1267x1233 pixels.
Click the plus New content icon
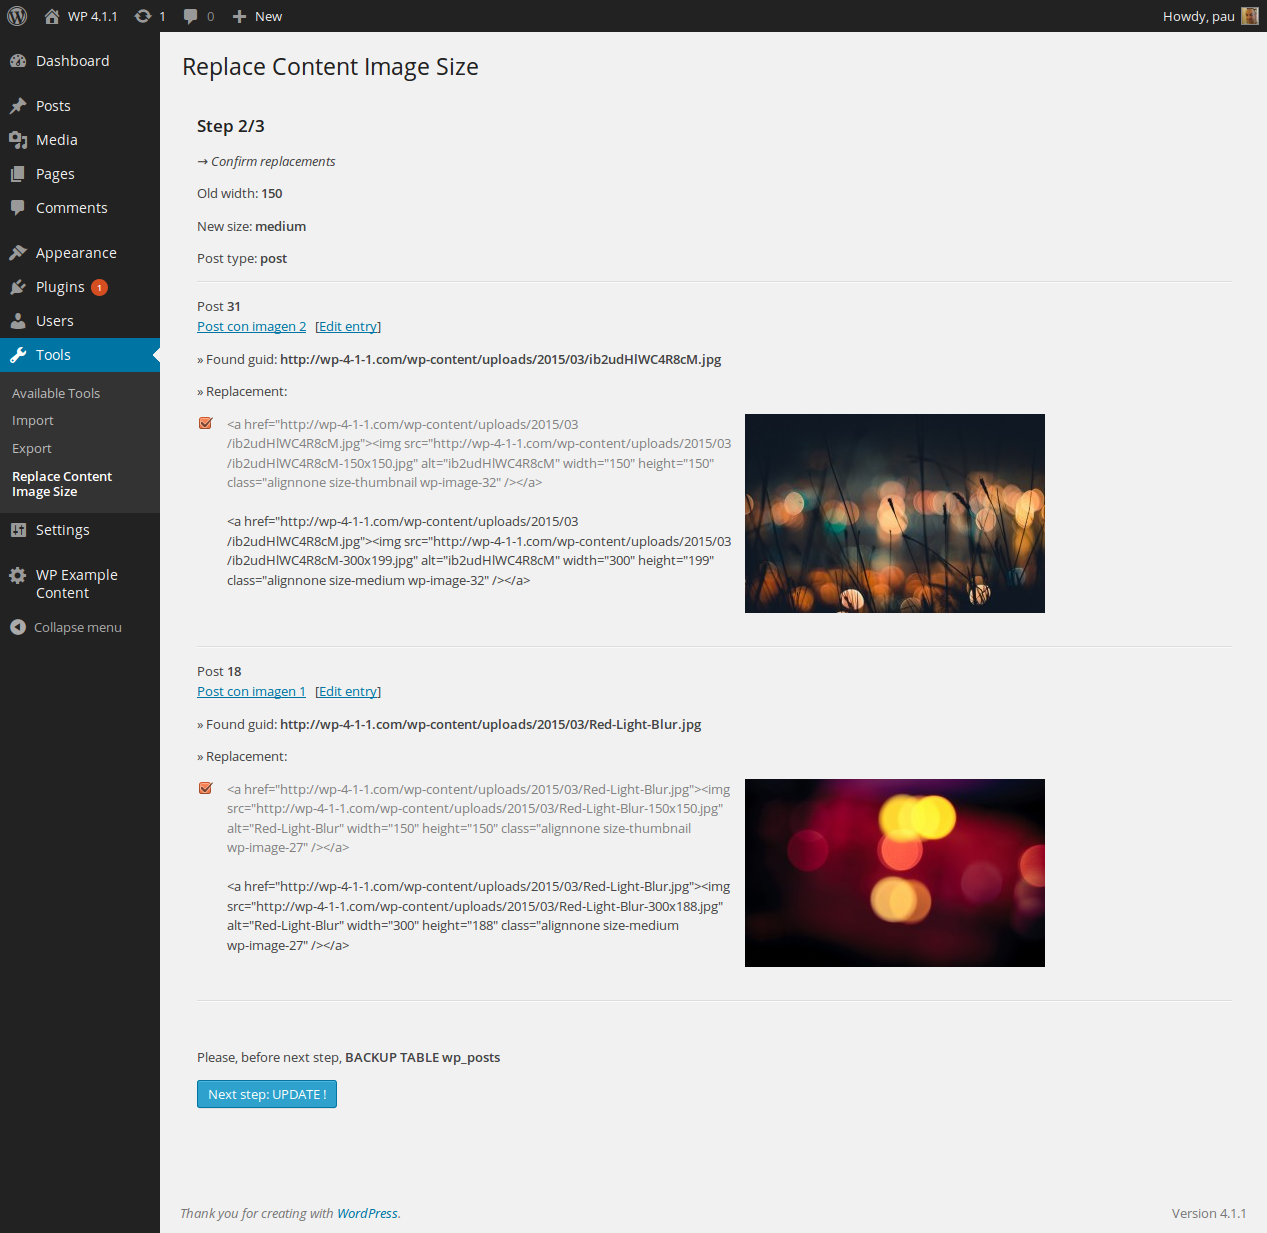[x=239, y=16]
